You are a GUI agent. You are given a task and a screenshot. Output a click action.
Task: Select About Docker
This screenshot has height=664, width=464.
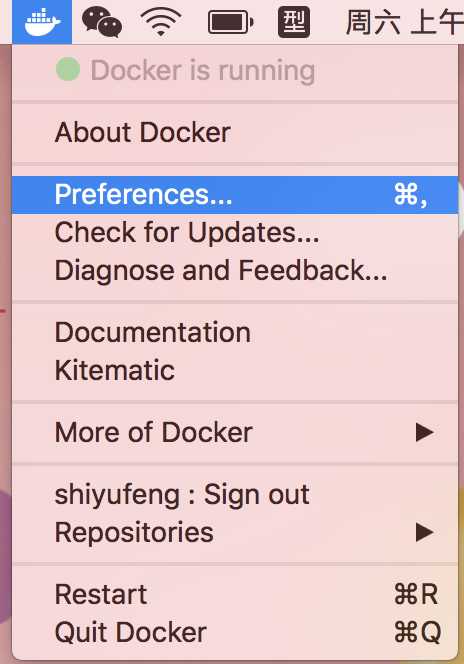(235, 133)
